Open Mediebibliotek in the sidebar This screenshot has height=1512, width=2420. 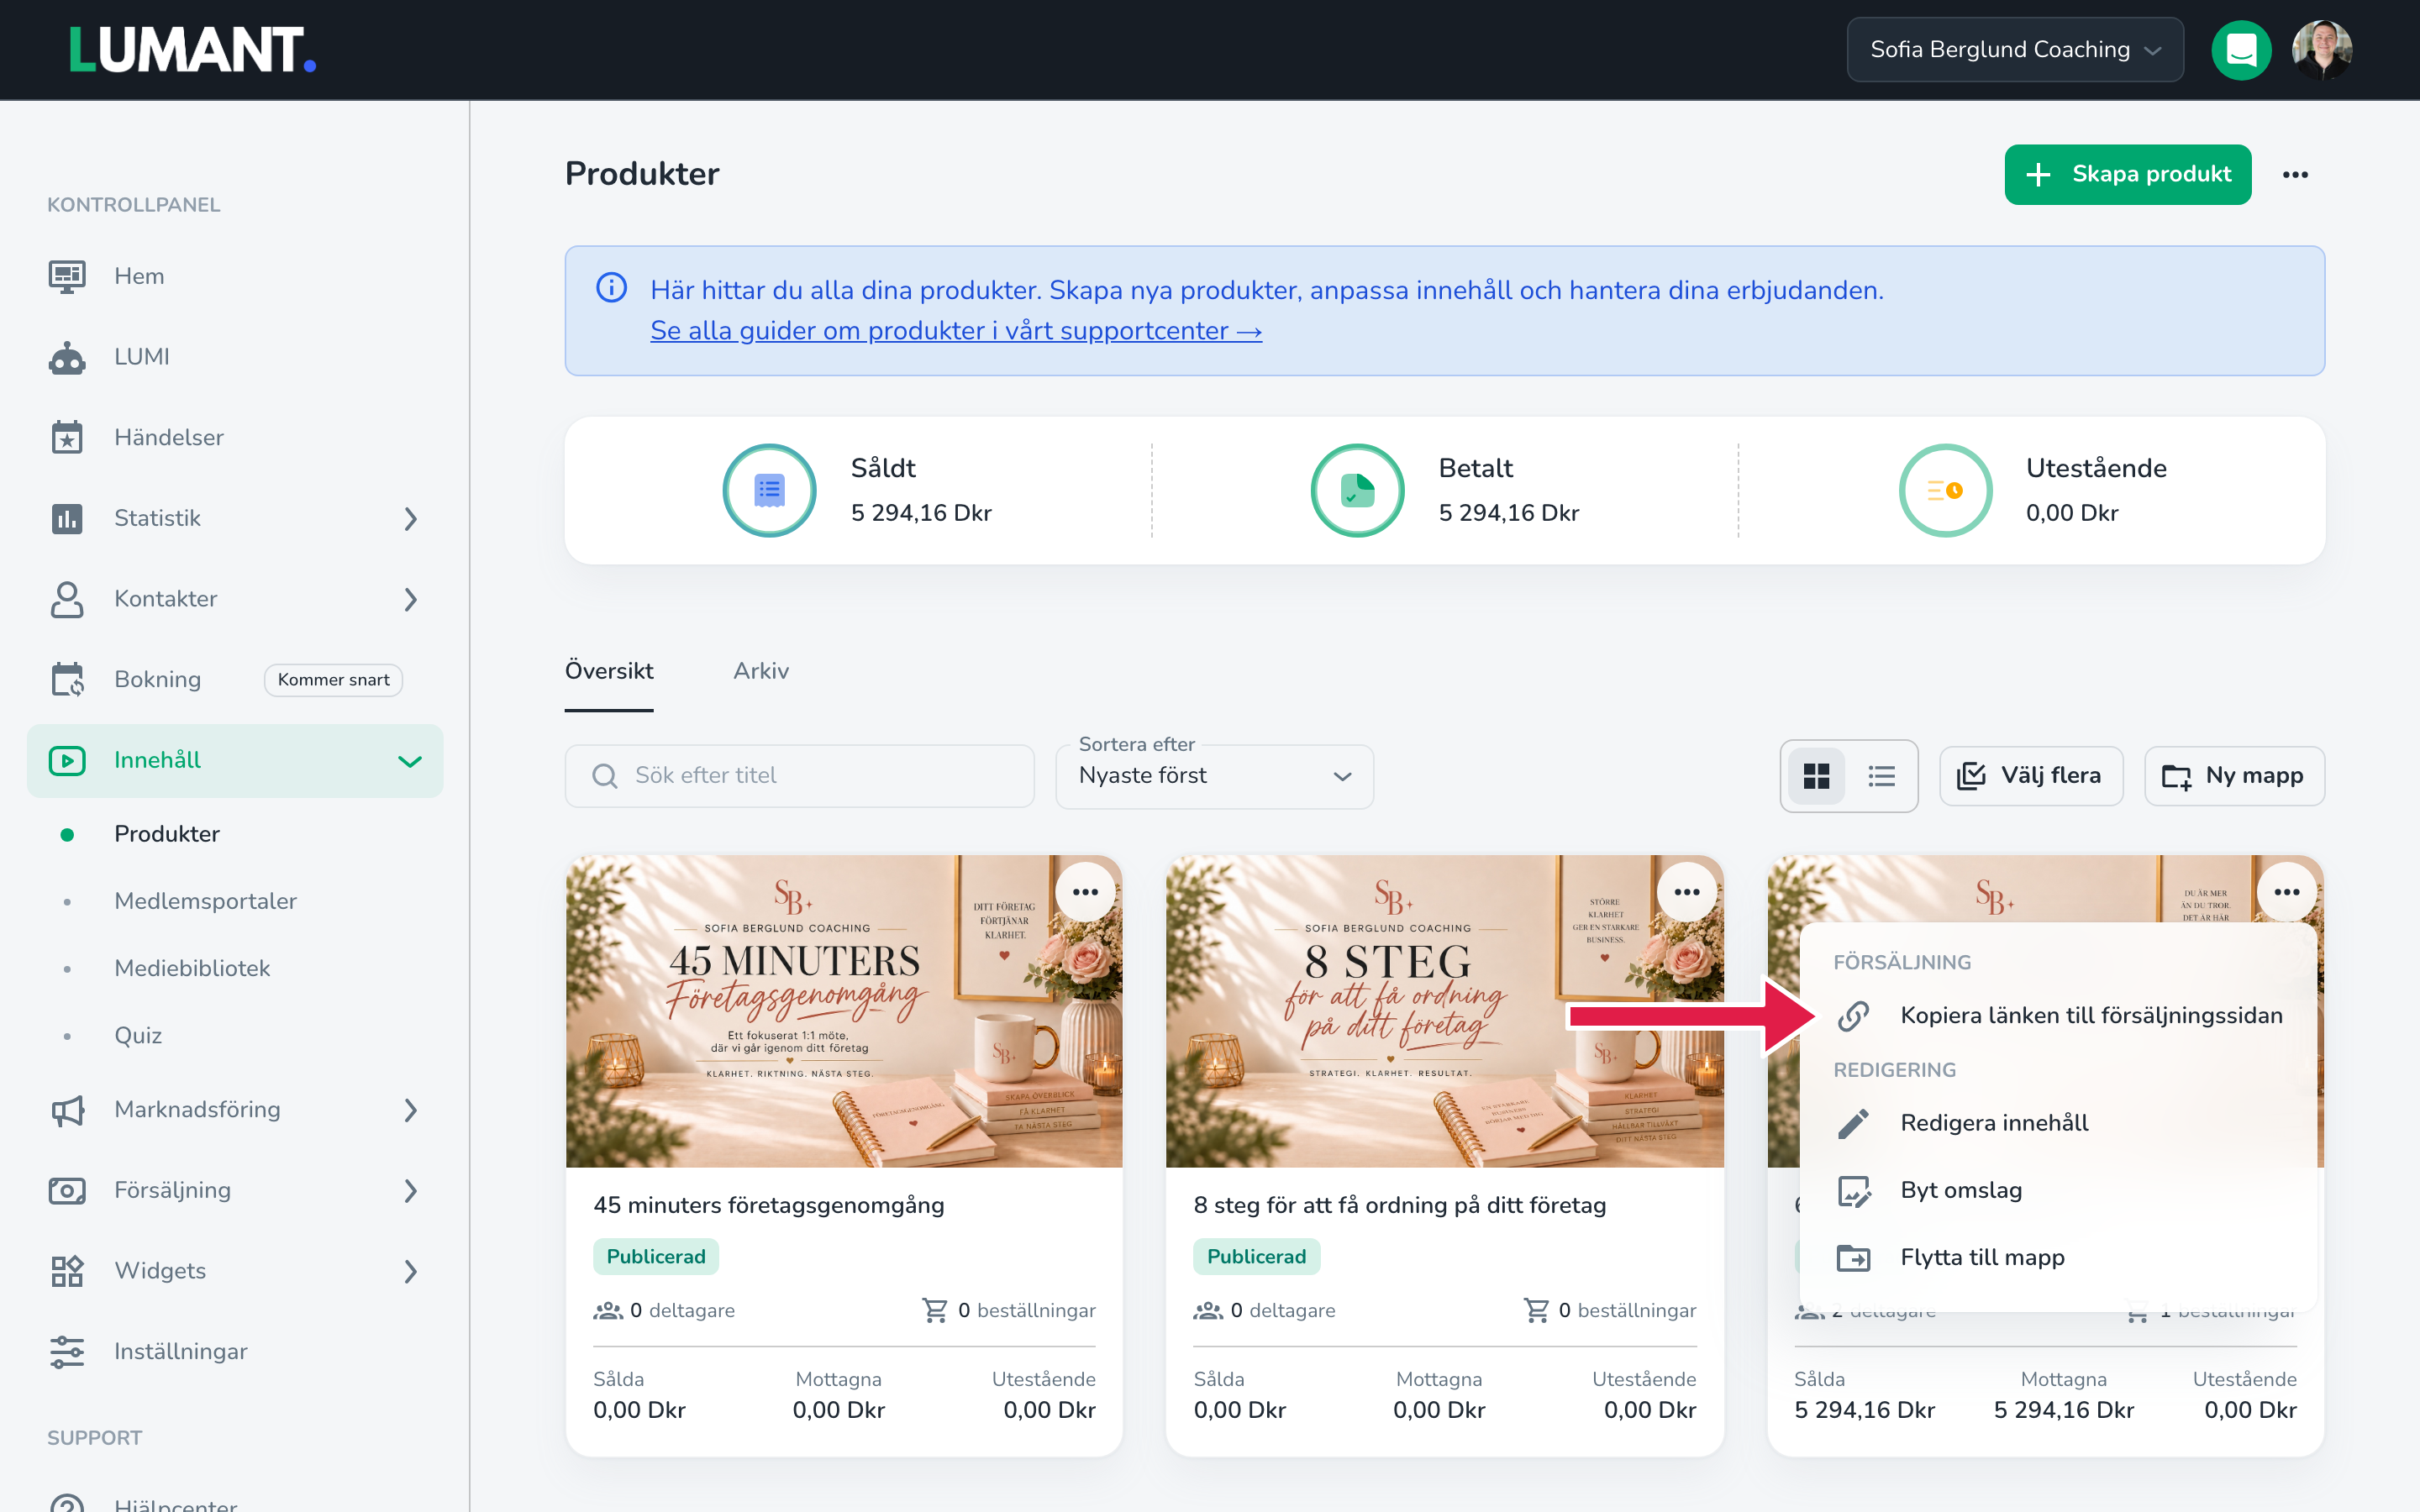pyautogui.click(x=192, y=968)
